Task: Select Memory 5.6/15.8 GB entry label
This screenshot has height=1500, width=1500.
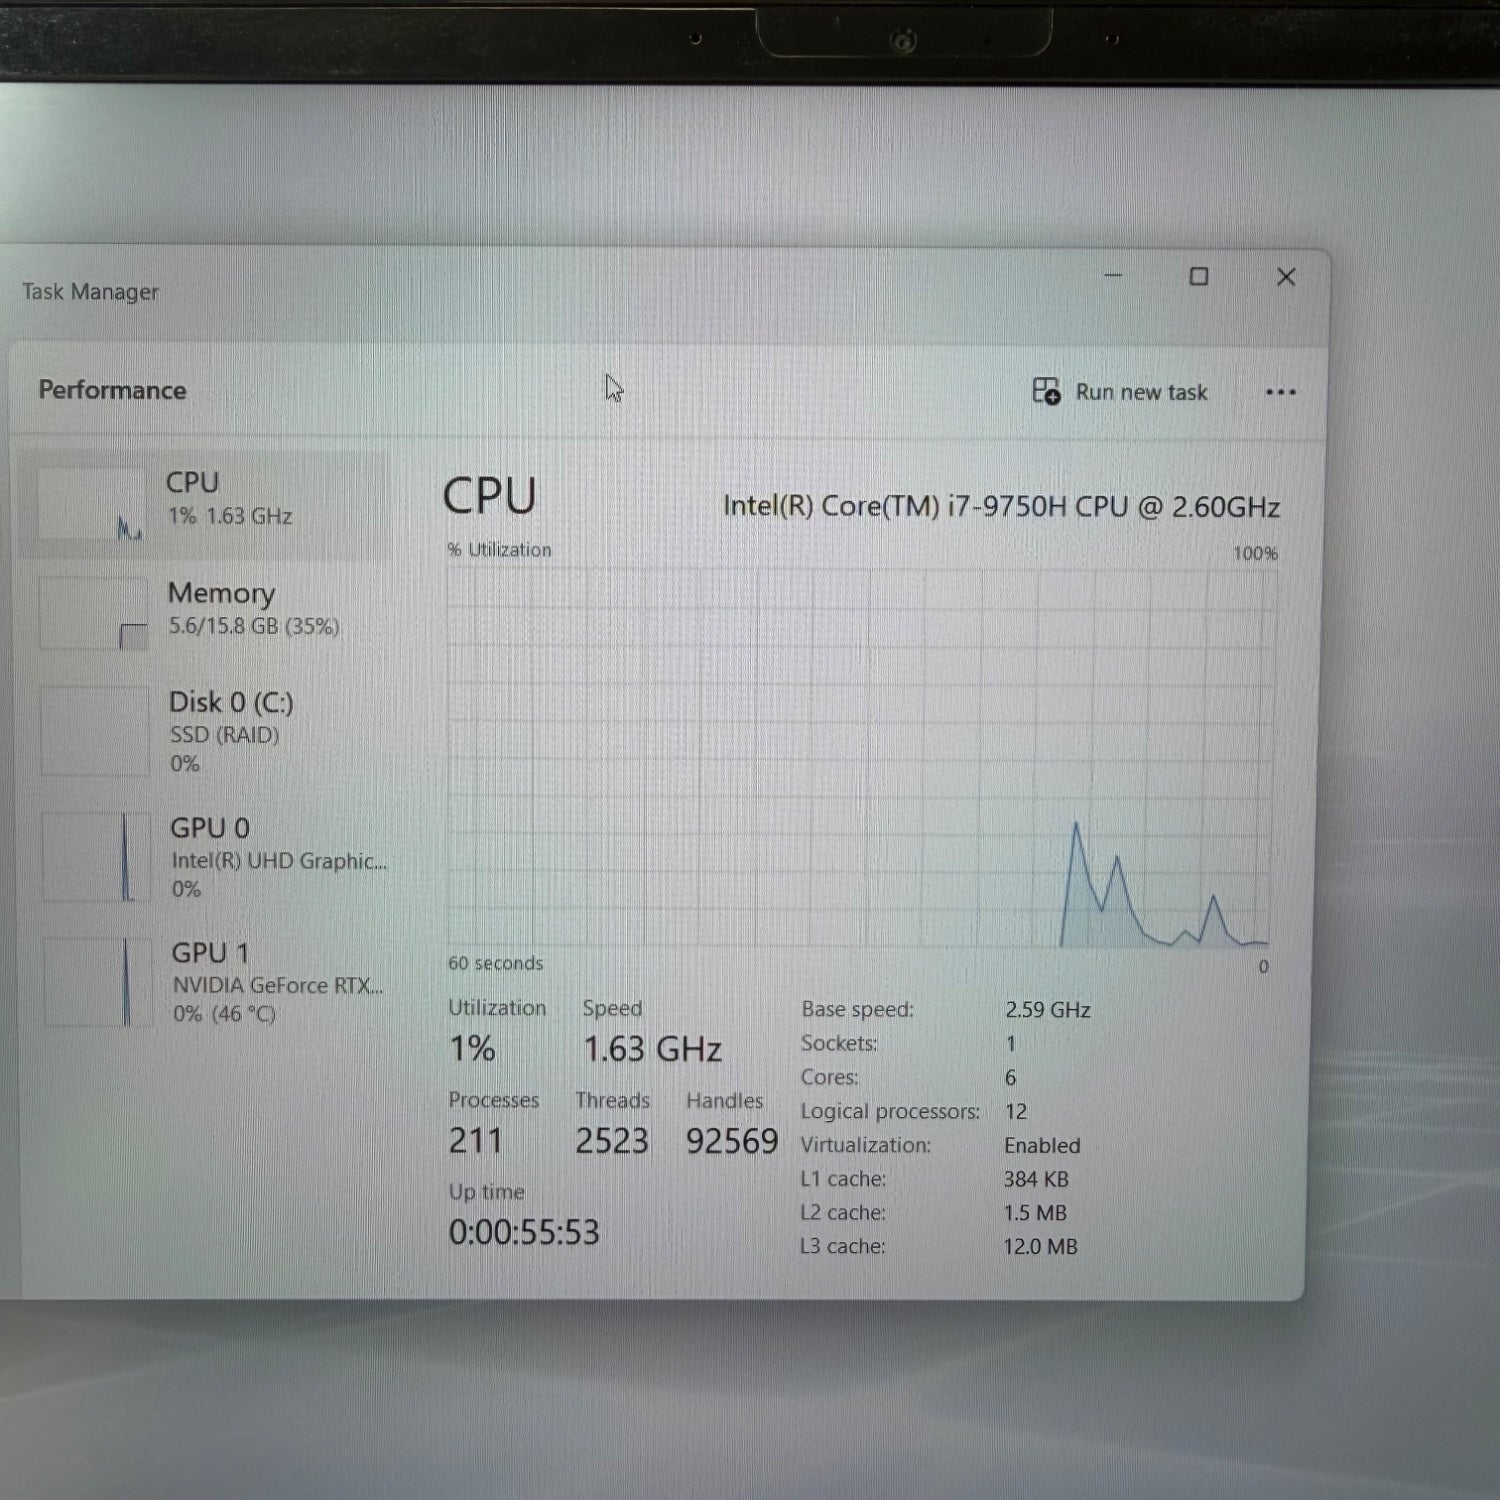Action: point(253,608)
